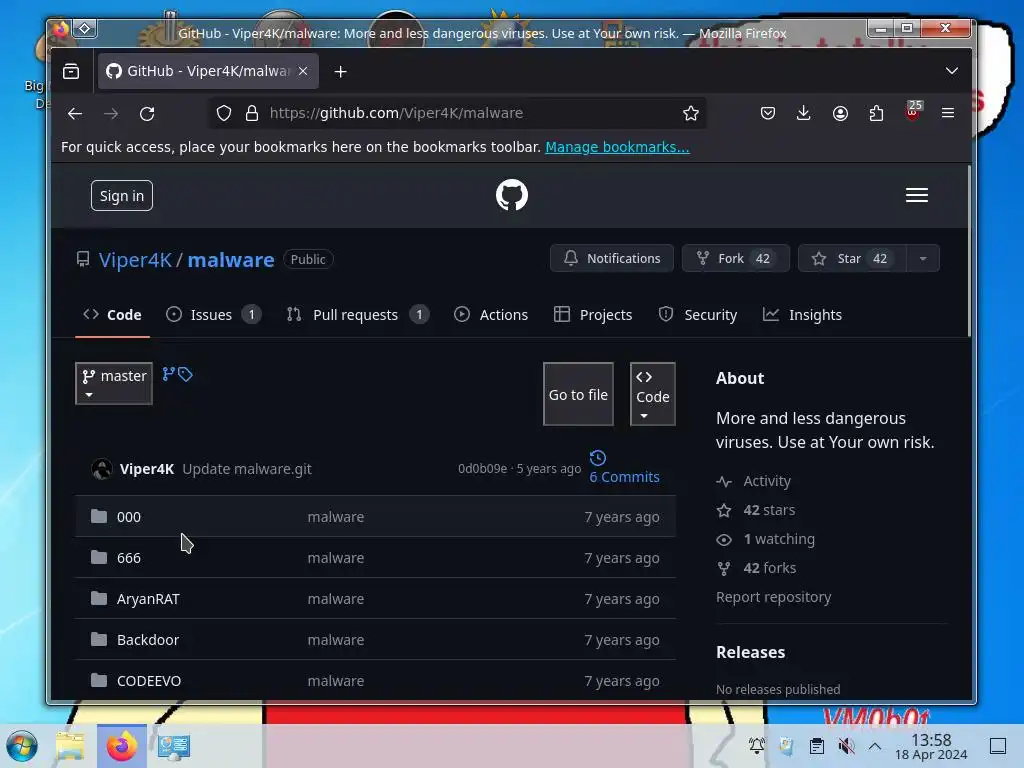Screen dimensions: 1024x768
Task: Expand the Code clone dropdown
Action: [x=652, y=394]
